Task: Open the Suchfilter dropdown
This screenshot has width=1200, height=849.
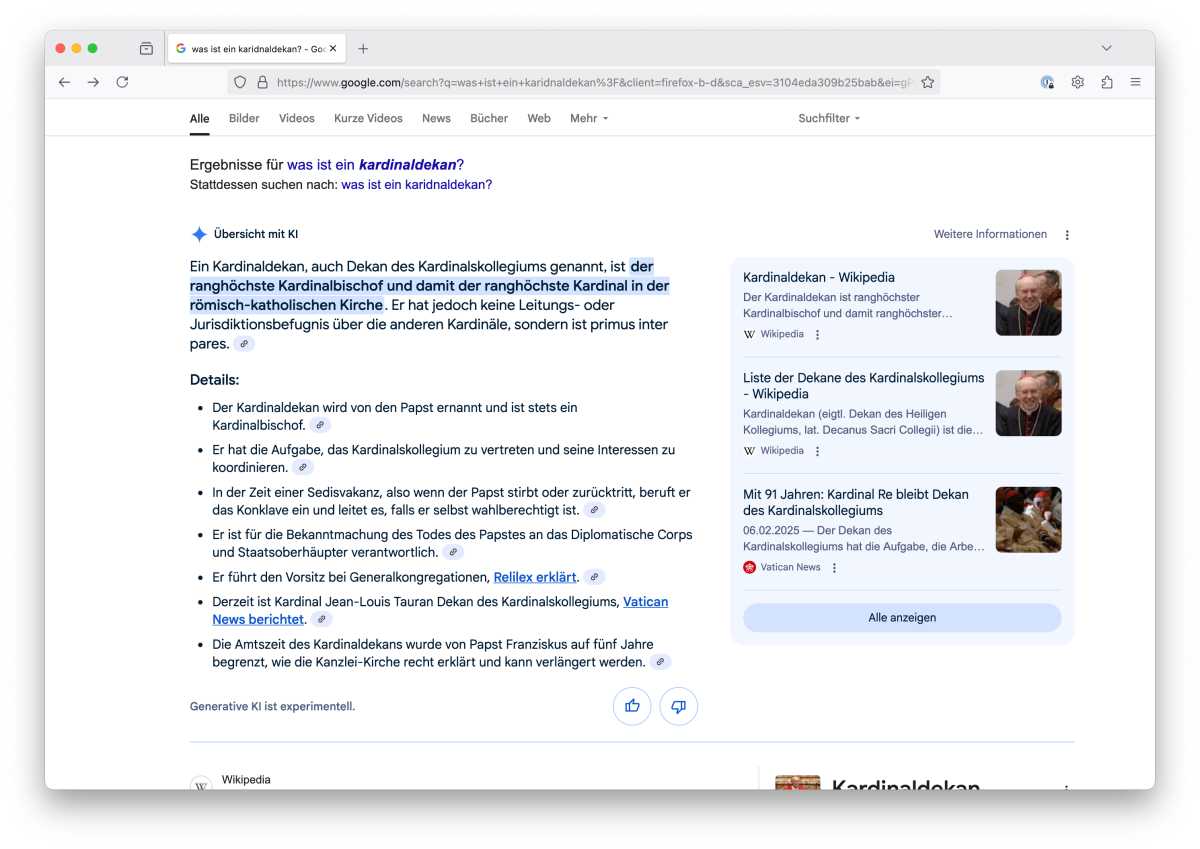Action: point(828,118)
